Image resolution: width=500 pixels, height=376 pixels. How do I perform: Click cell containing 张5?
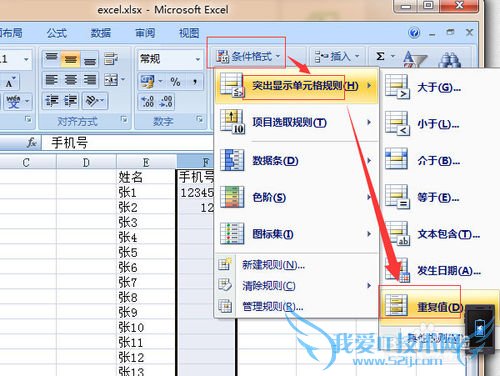click(x=146, y=252)
